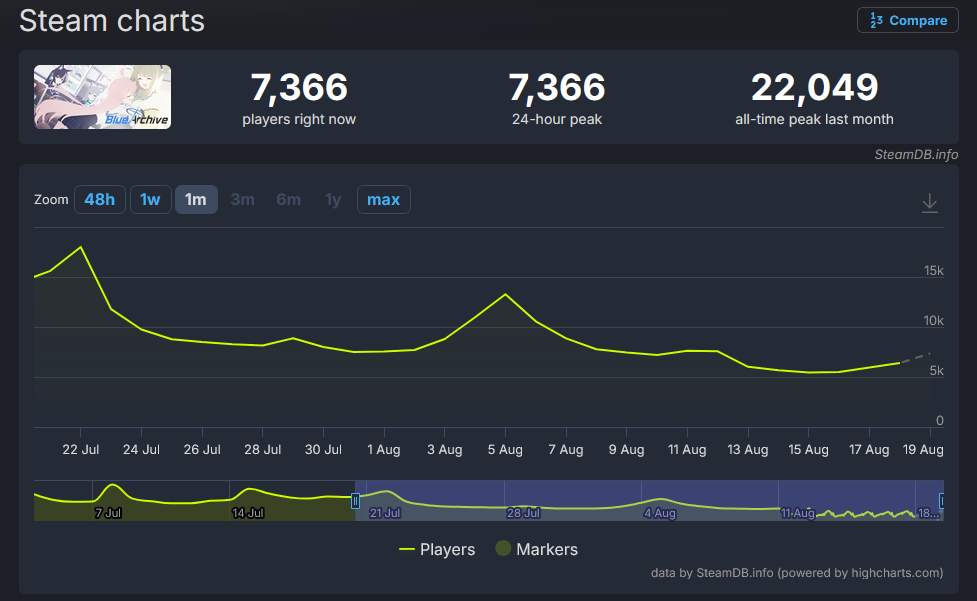Choose the 3m zoom range

pyautogui.click(x=242, y=199)
